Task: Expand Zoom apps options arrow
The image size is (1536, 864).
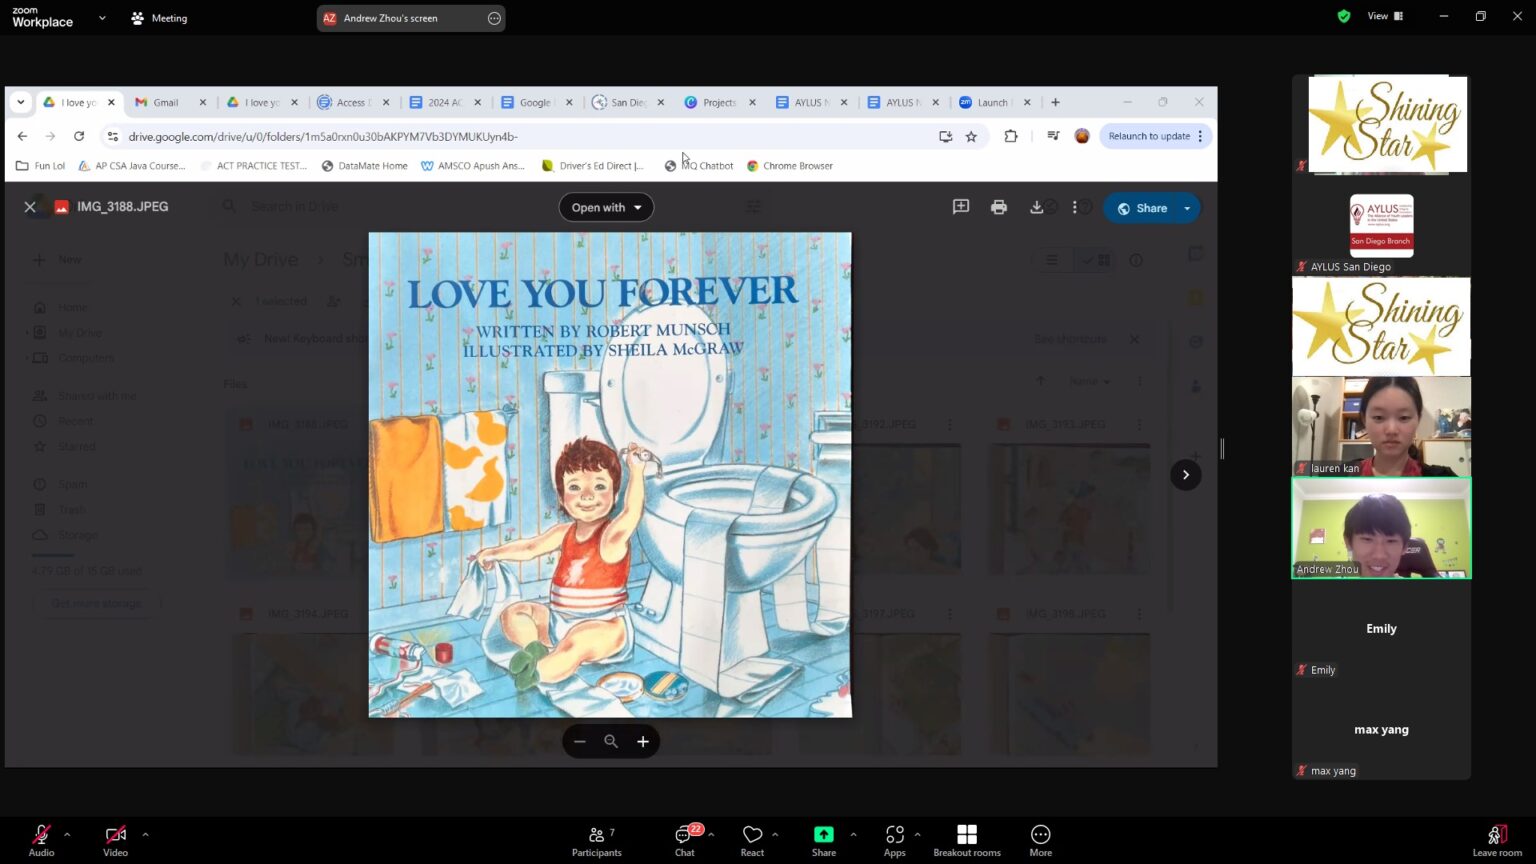Action: [x=917, y=834]
